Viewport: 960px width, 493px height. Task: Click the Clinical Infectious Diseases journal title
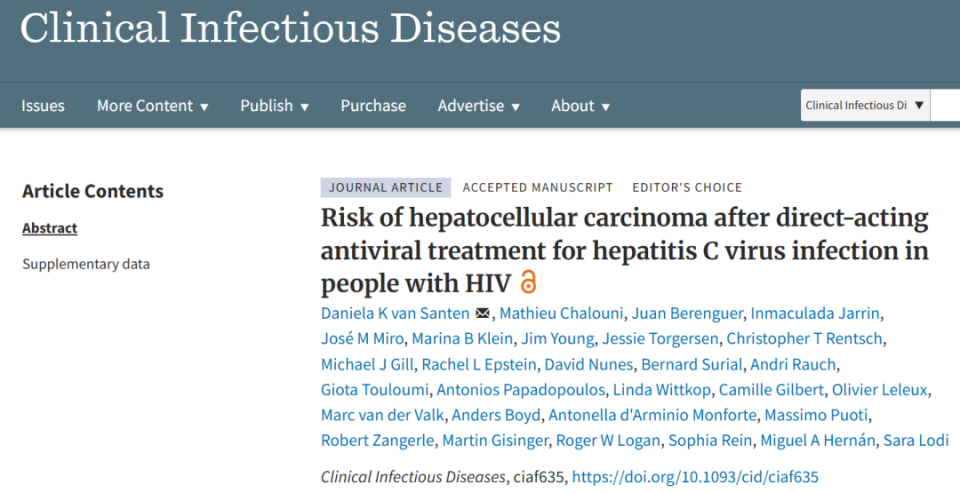click(x=290, y=28)
